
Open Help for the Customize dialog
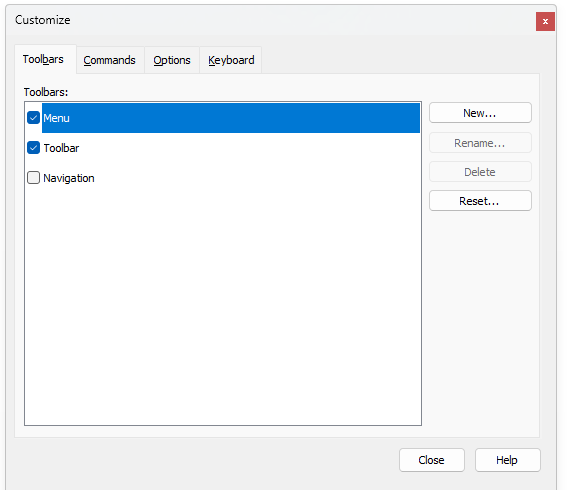tap(507, 460)
